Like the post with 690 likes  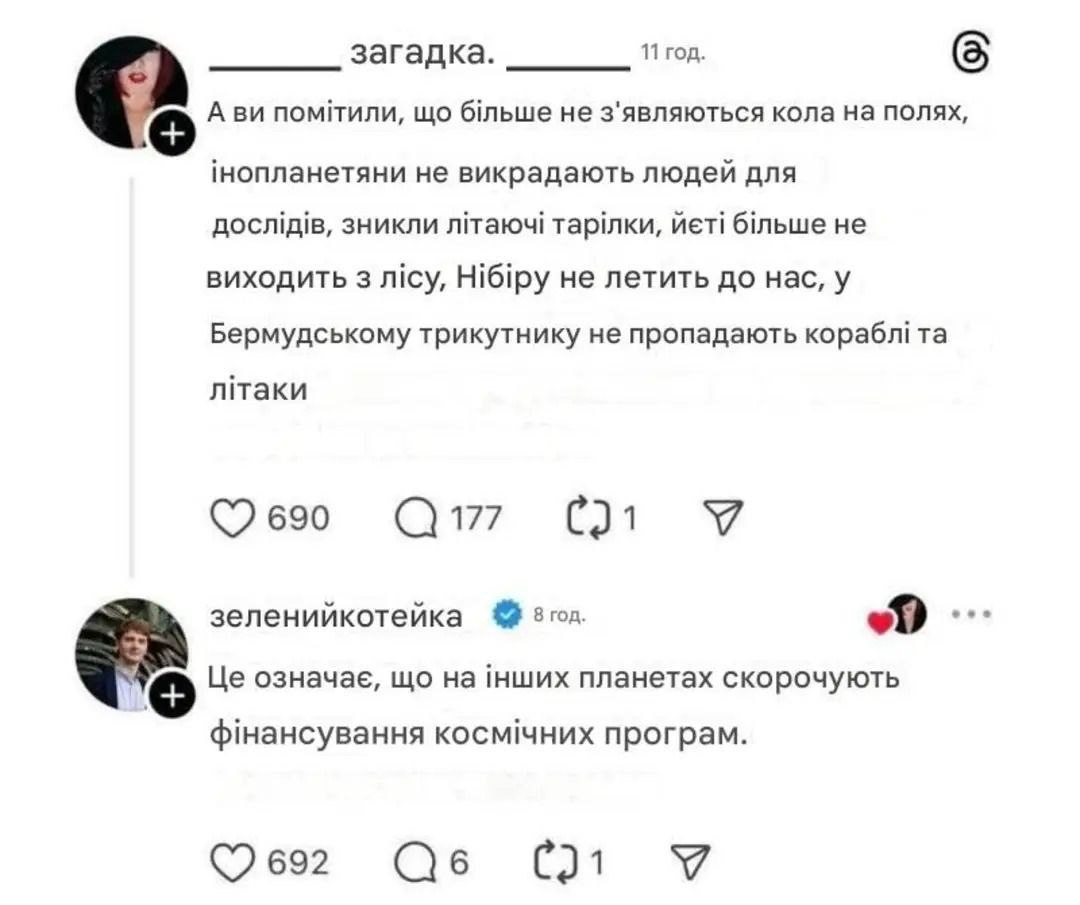[x=232, y=517]
